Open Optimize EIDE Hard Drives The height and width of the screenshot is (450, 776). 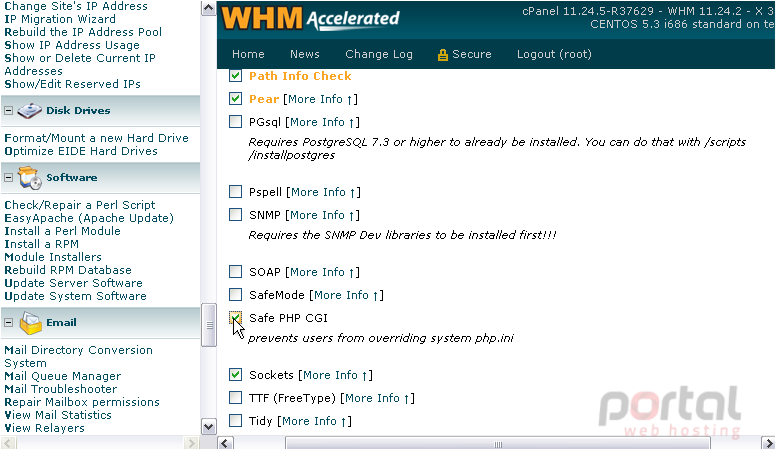(81, 151)
